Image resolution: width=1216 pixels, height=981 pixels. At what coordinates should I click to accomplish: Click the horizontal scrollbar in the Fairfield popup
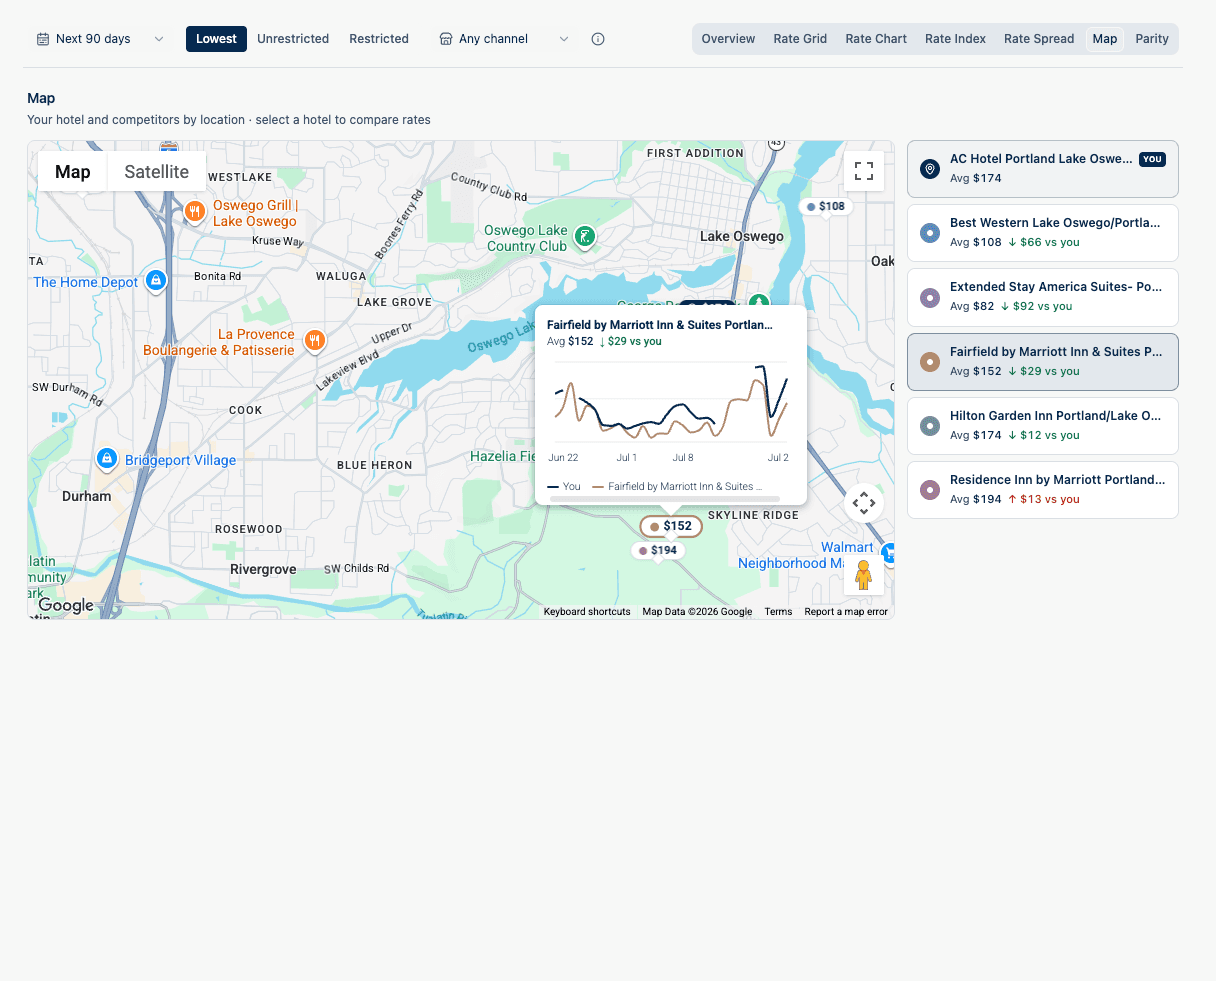coord(665,498)
